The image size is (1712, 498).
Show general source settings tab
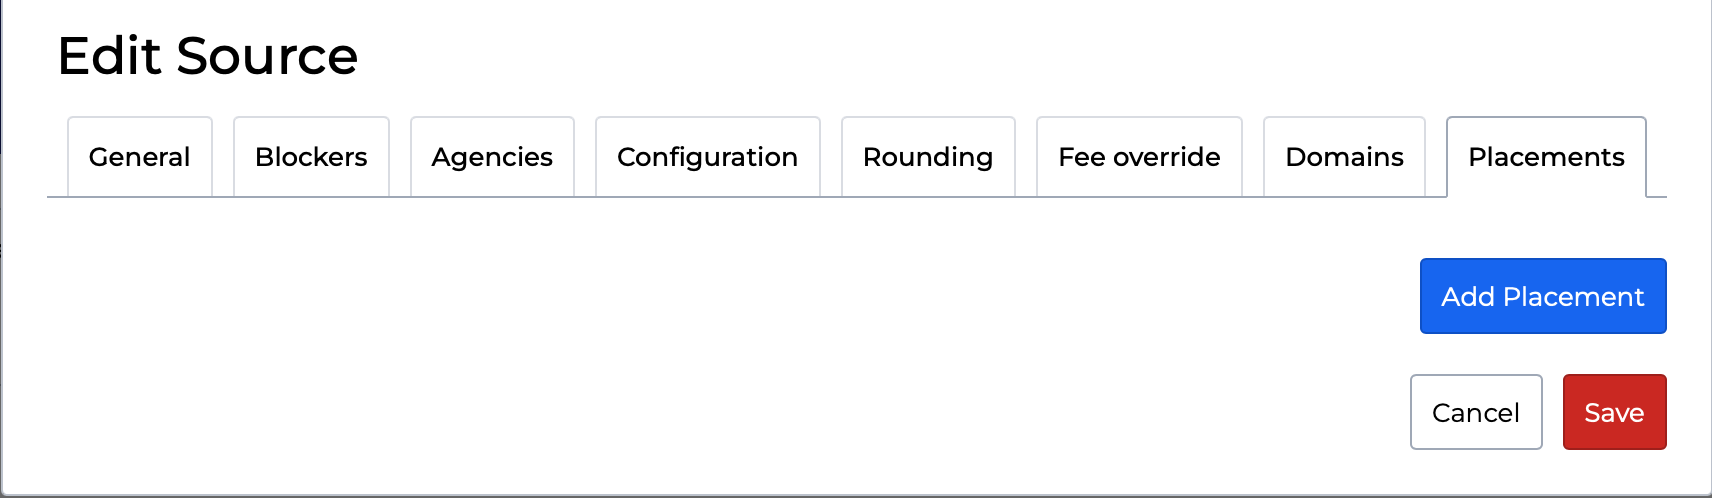click(139, 157)
